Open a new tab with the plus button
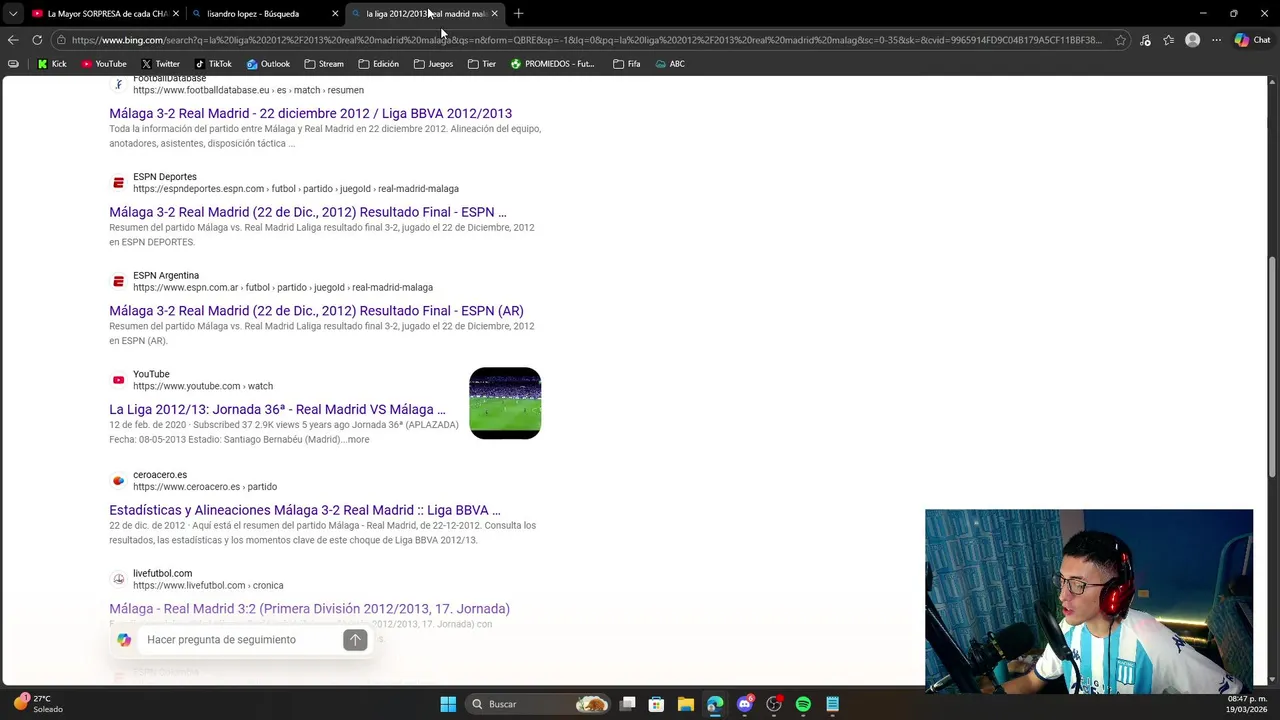Screen dimensions: 1280x720 (518, 13)
